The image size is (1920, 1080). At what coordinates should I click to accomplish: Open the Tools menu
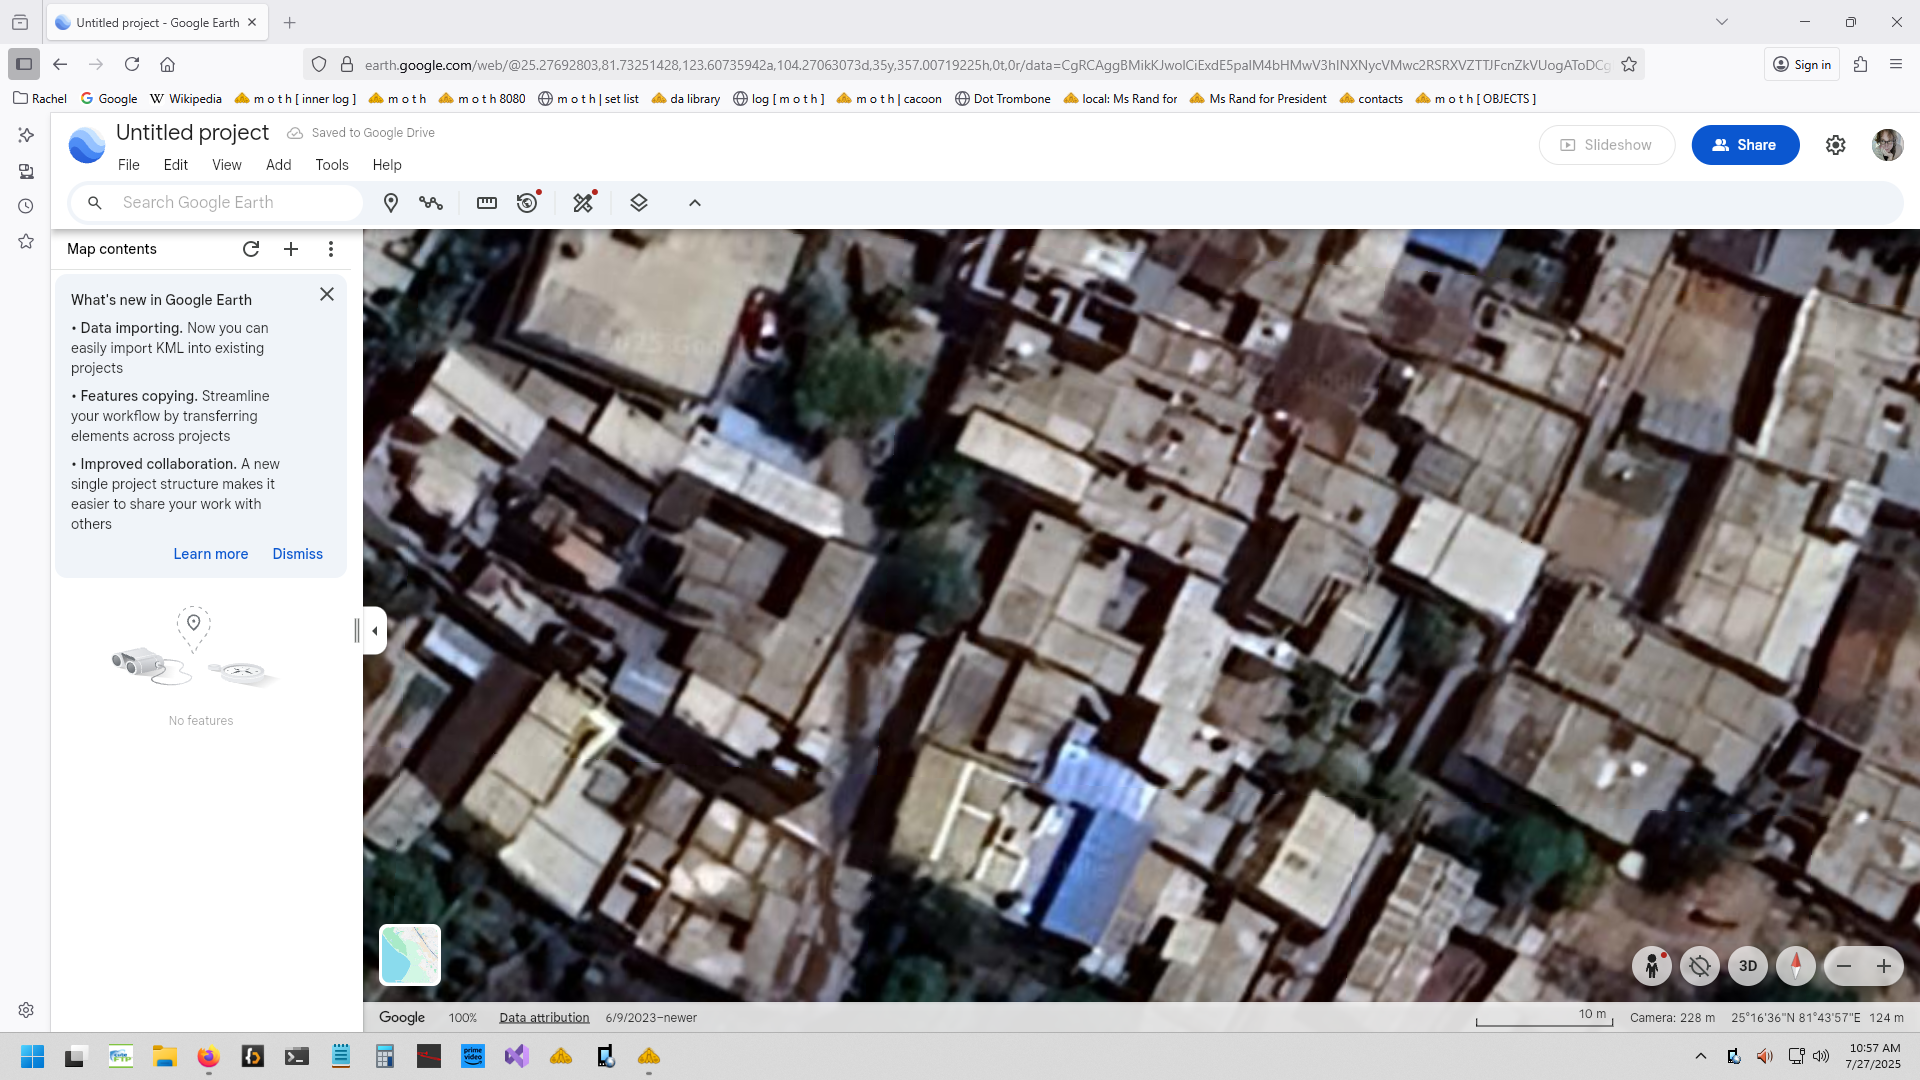(331, 165)
